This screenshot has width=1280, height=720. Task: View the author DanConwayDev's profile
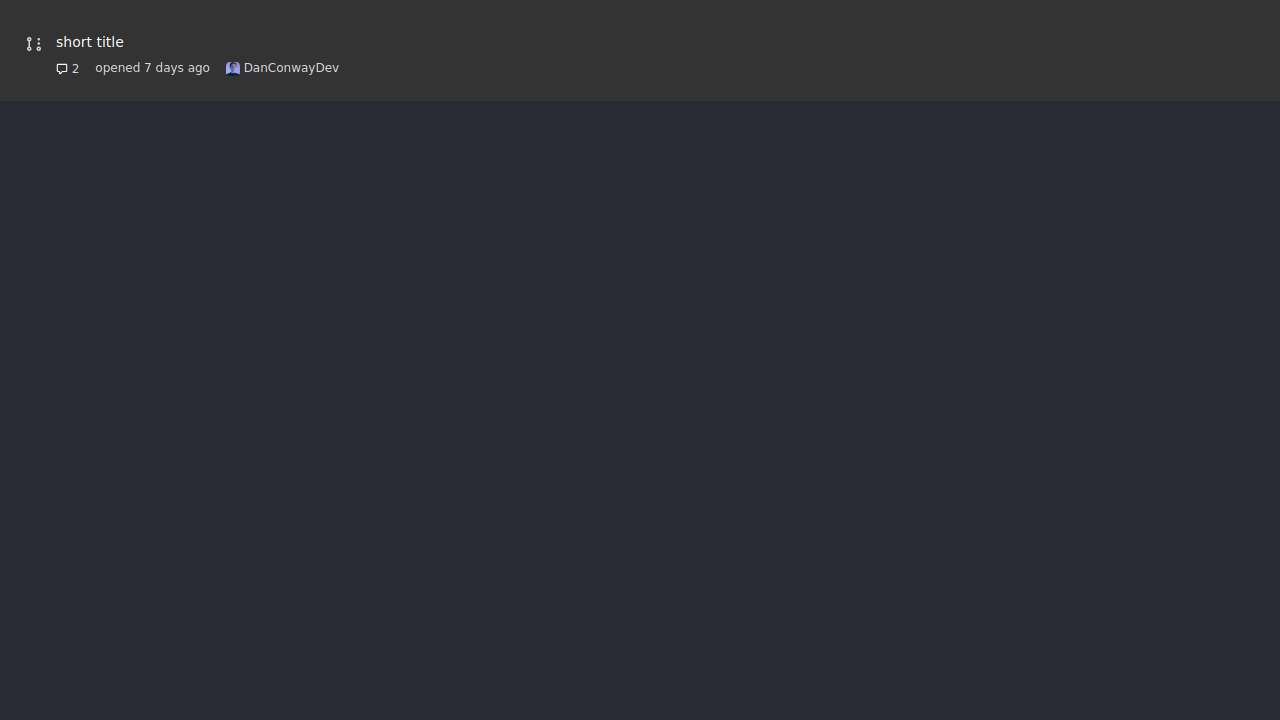(x=291, y=68)
